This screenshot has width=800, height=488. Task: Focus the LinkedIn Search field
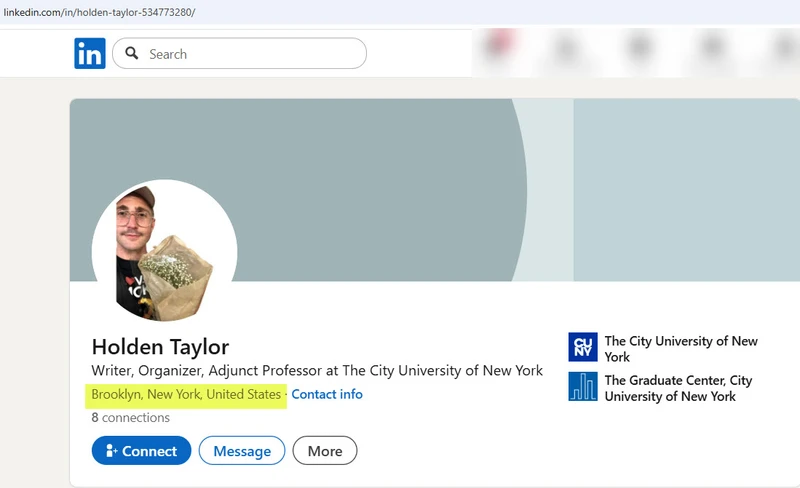pos(239,53)
